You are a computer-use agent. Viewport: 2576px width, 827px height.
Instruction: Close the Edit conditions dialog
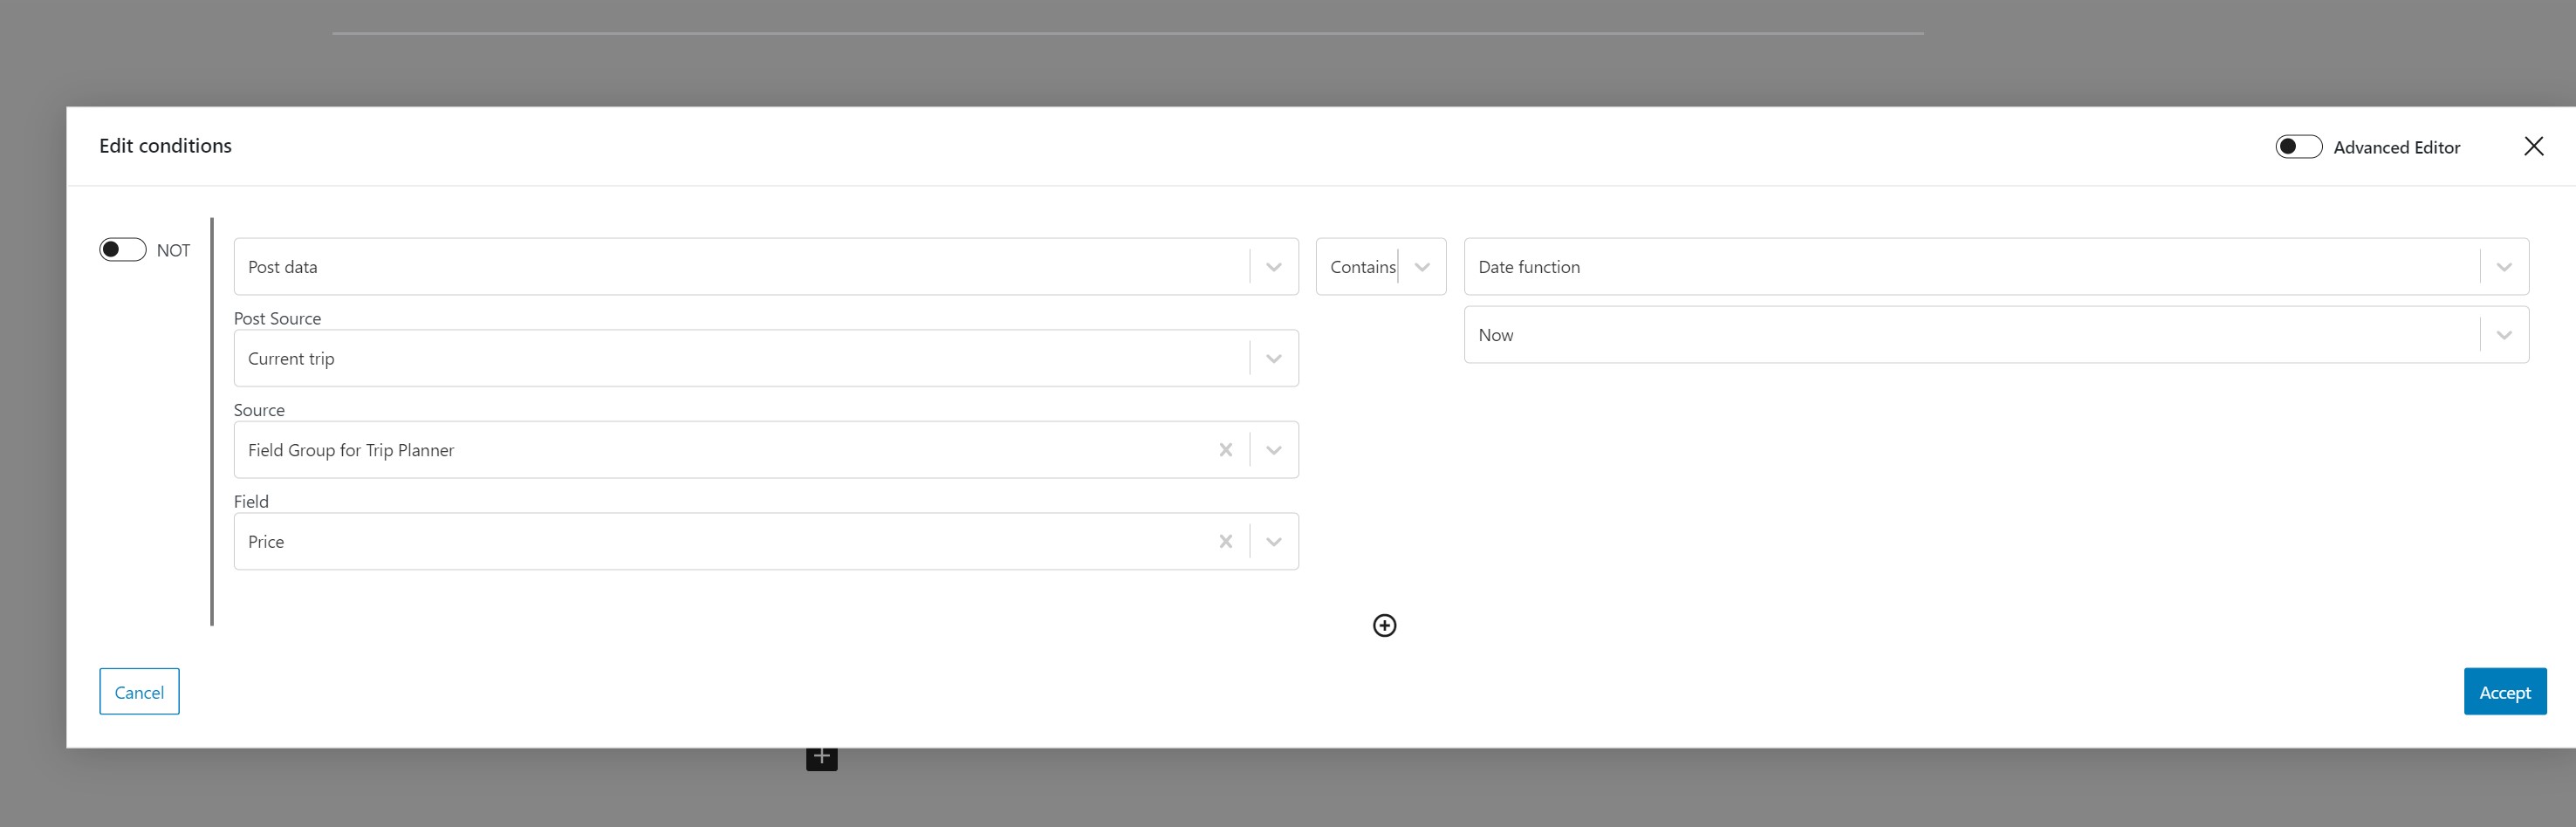pyautogui.click(x=2533, y=147)
